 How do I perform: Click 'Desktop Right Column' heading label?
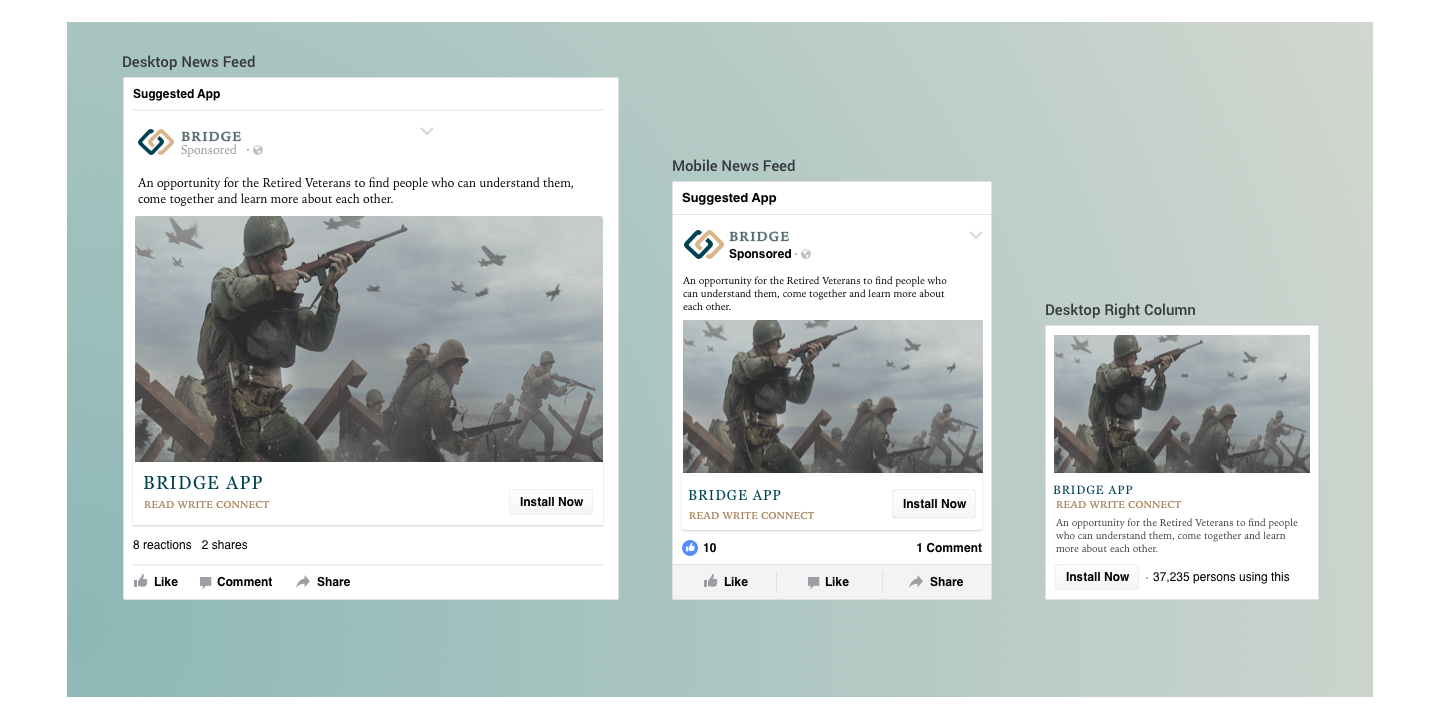click(1120, 310)
